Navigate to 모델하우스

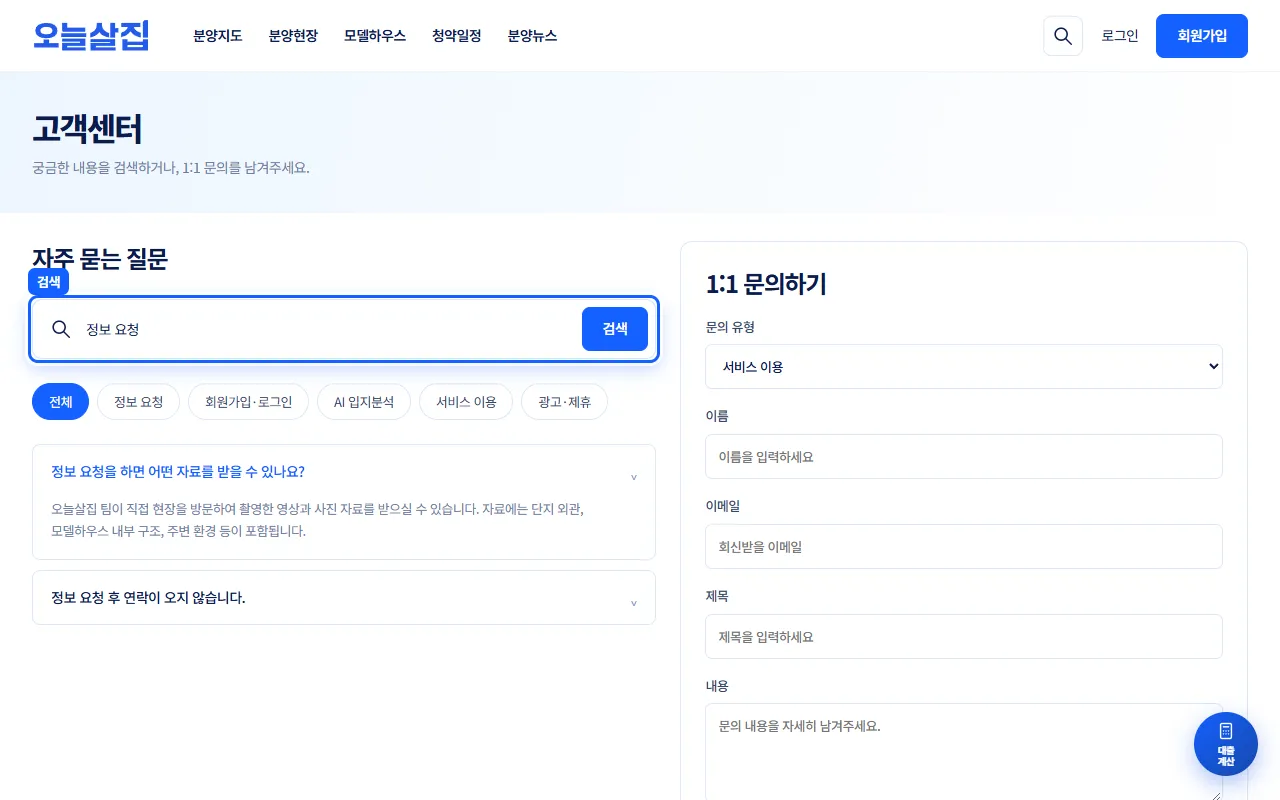(375, 36)
